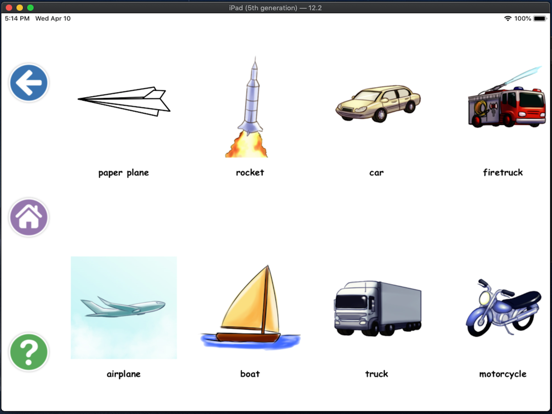Click the 'motorcycle' label
This screenshot has width=552, height=414.
click(503, 374)
